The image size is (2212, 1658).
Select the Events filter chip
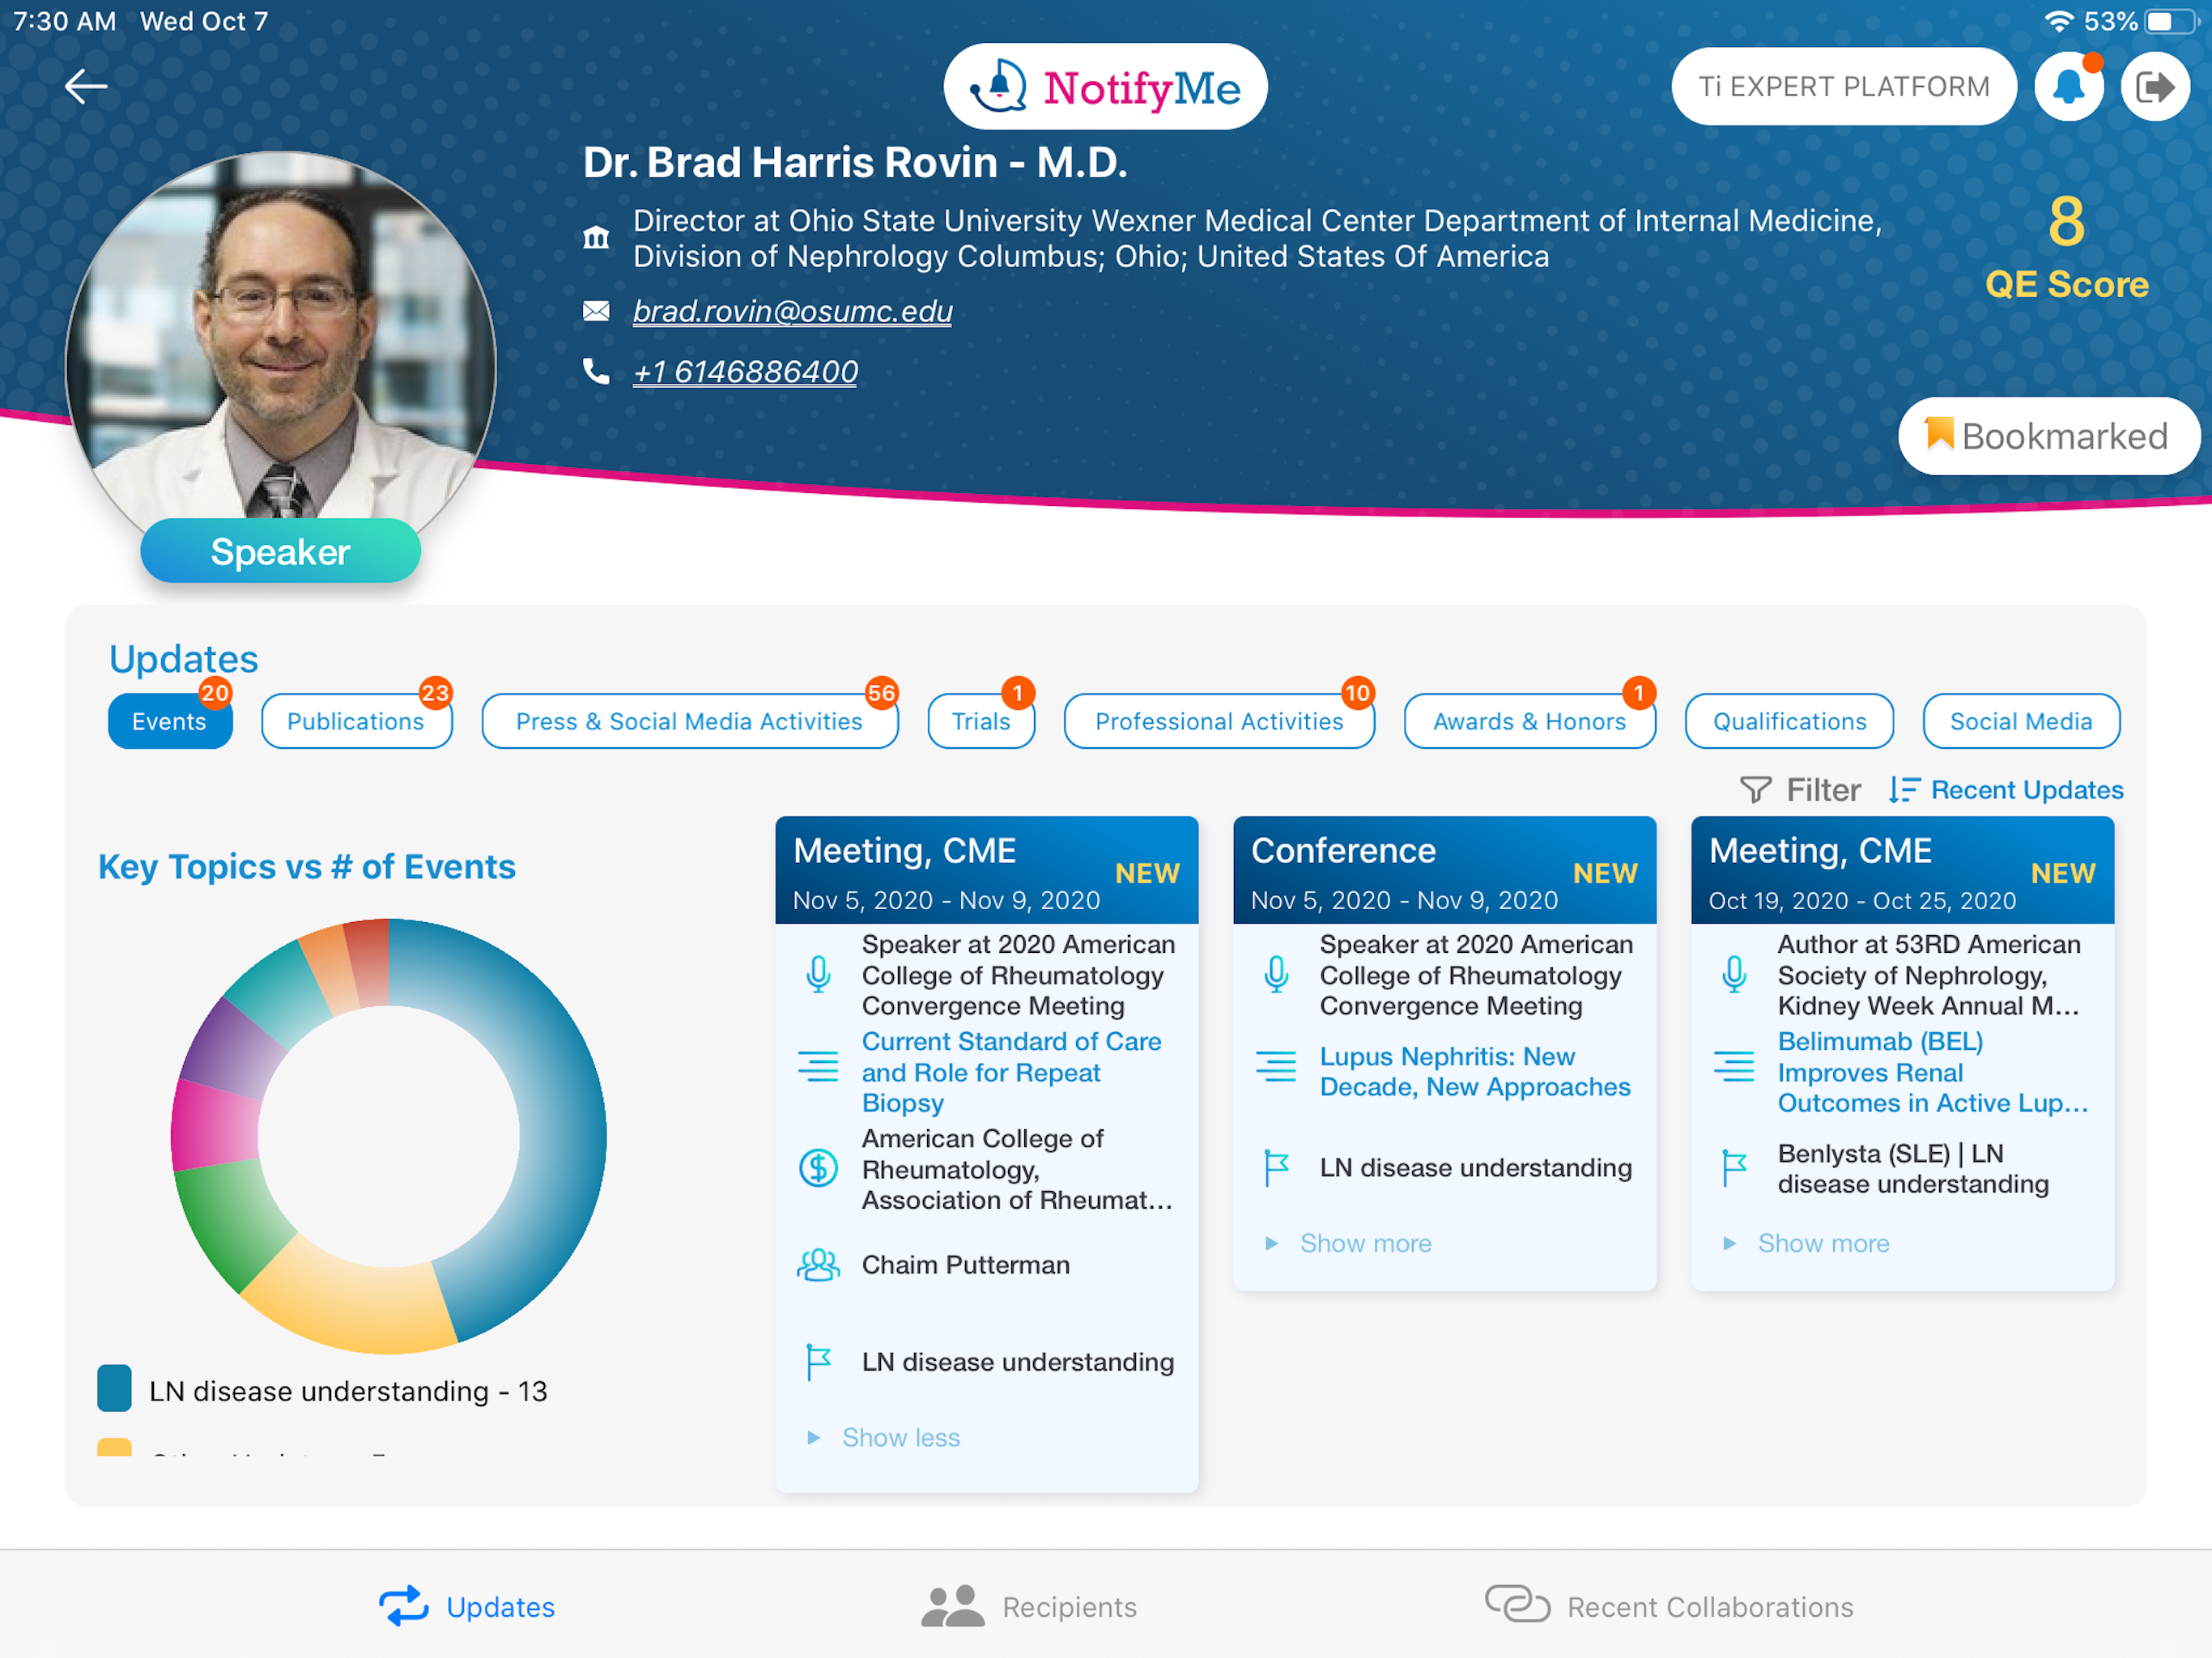pos(170,721)
